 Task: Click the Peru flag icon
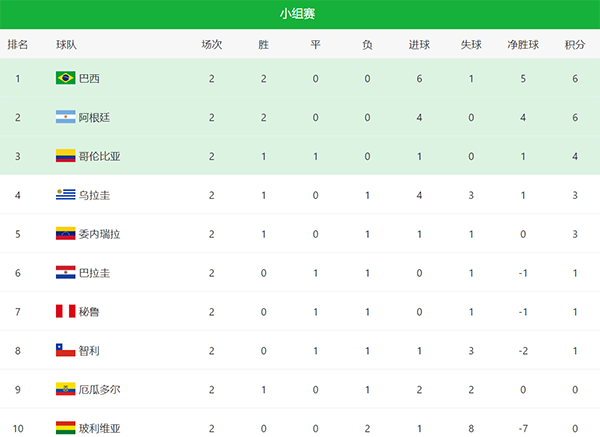66,312
